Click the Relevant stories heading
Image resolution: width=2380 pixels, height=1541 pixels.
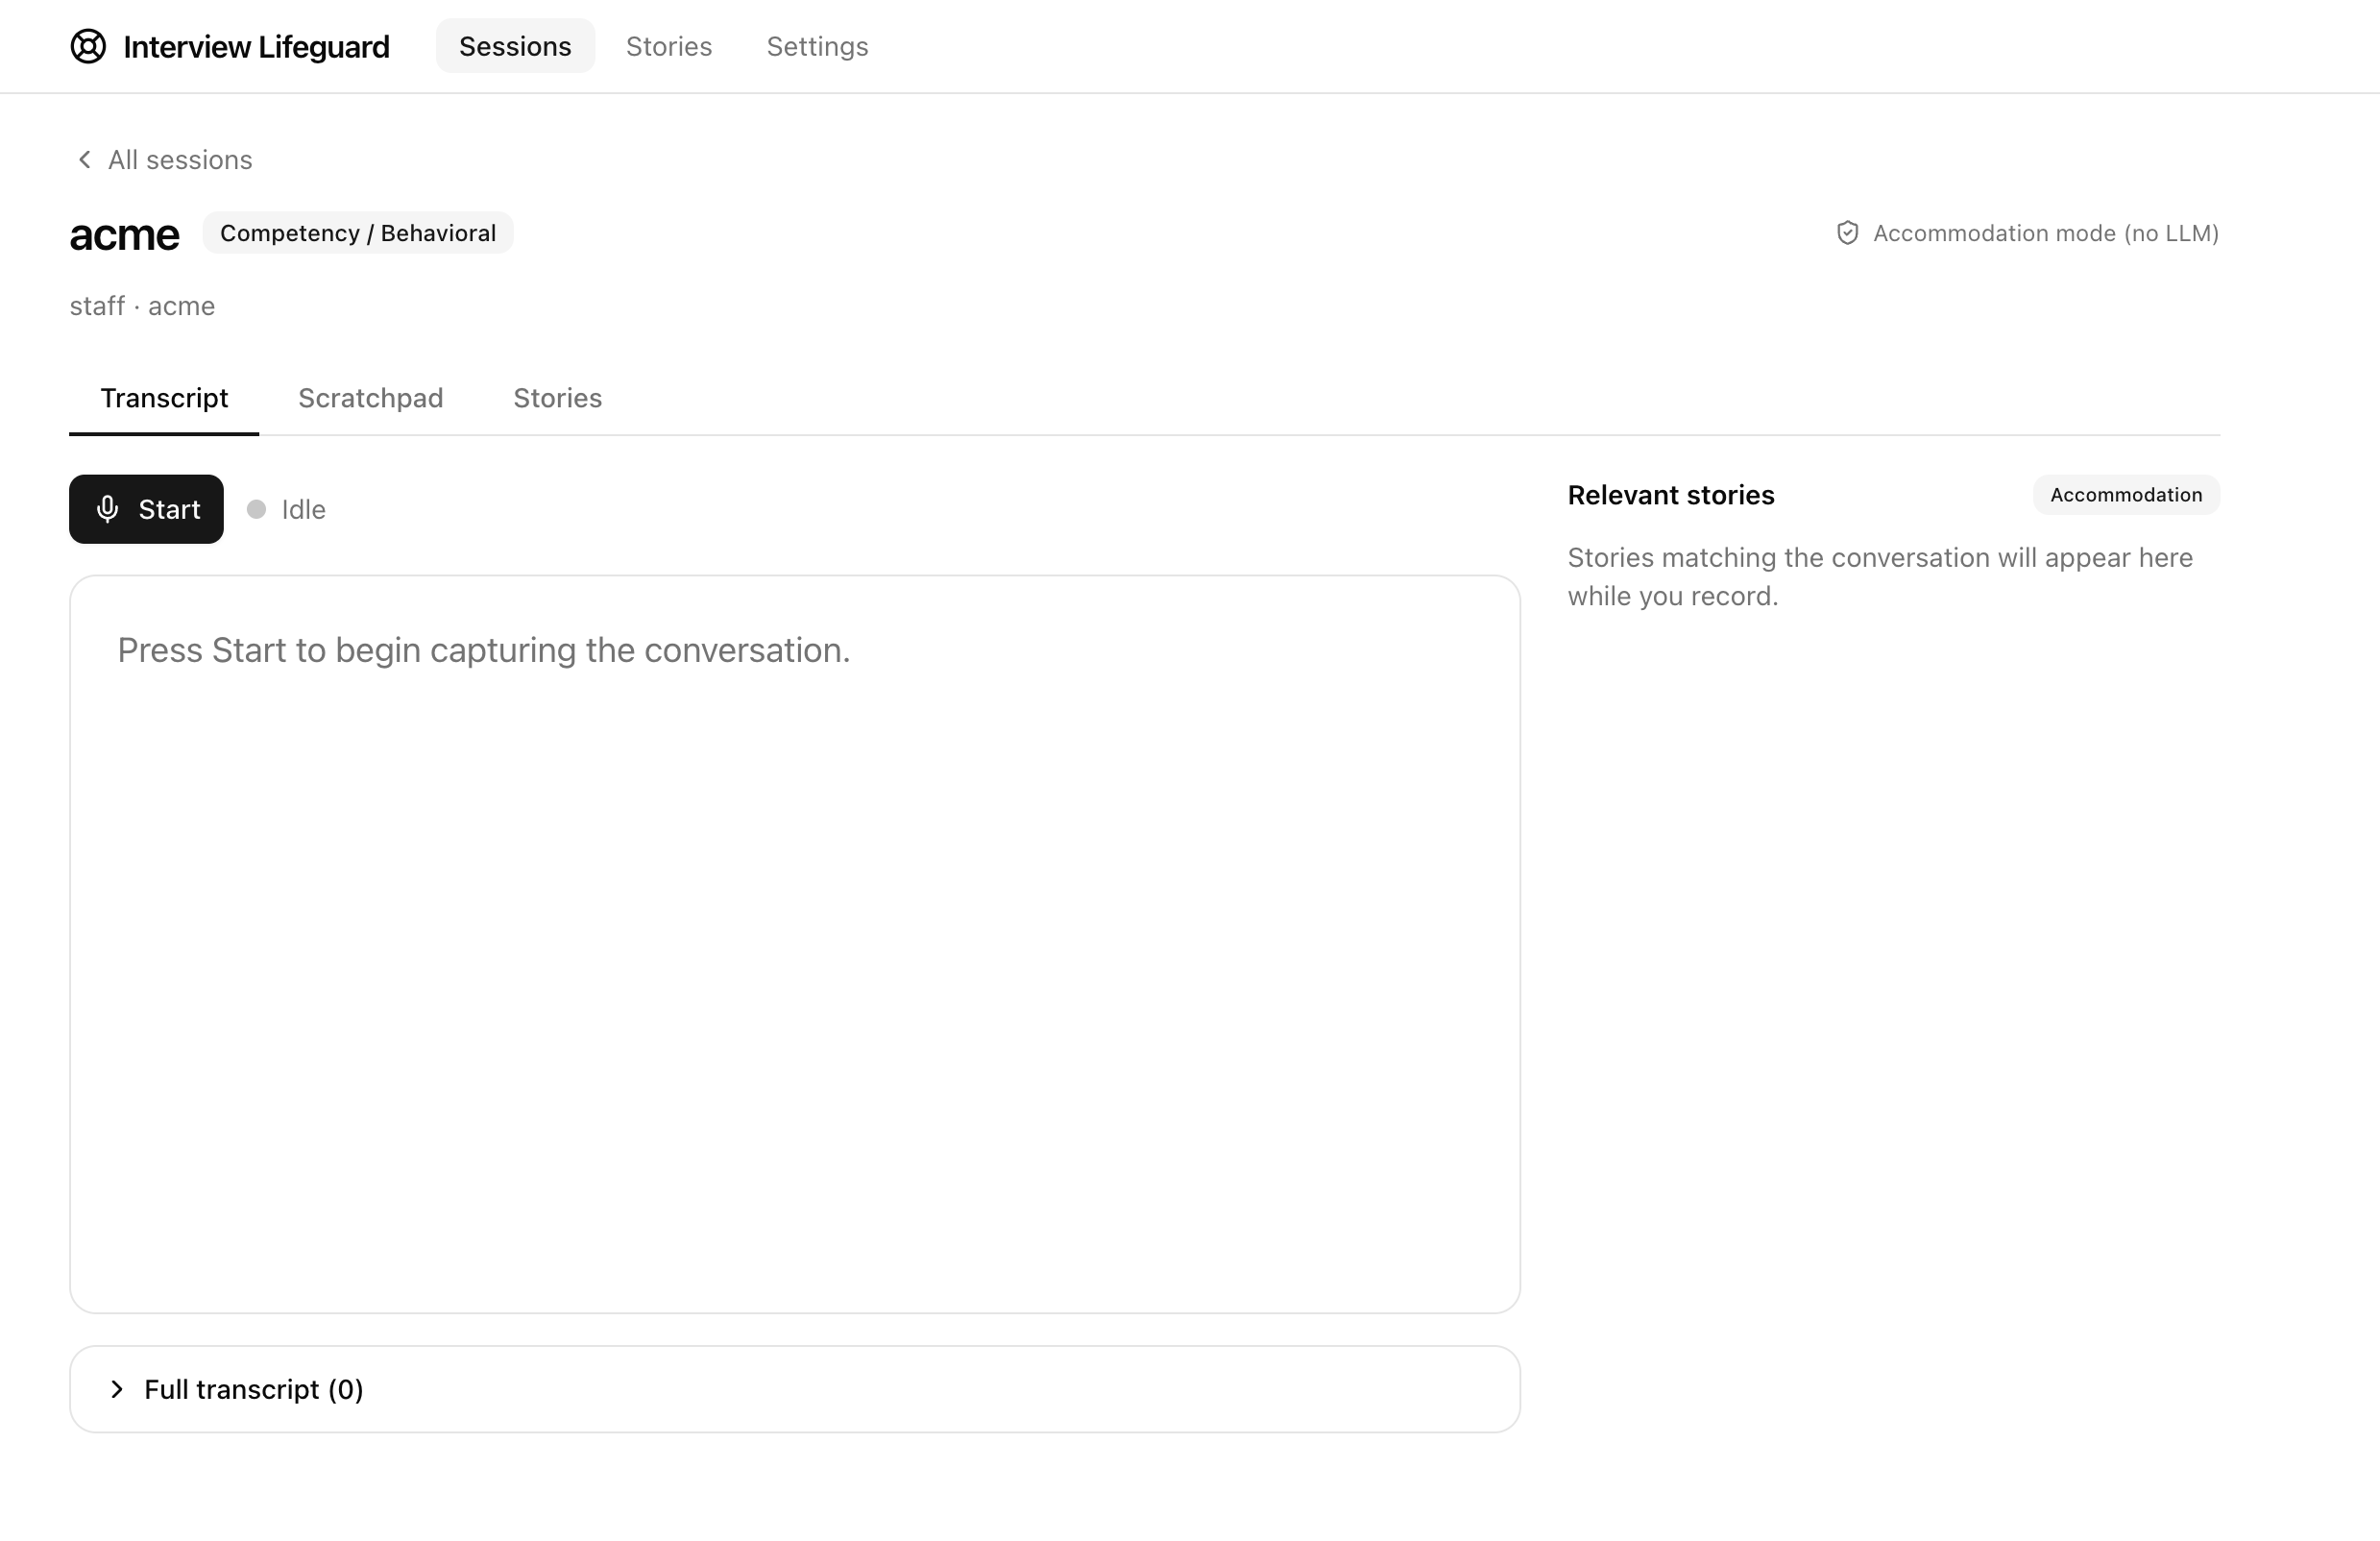point(1671,495)
